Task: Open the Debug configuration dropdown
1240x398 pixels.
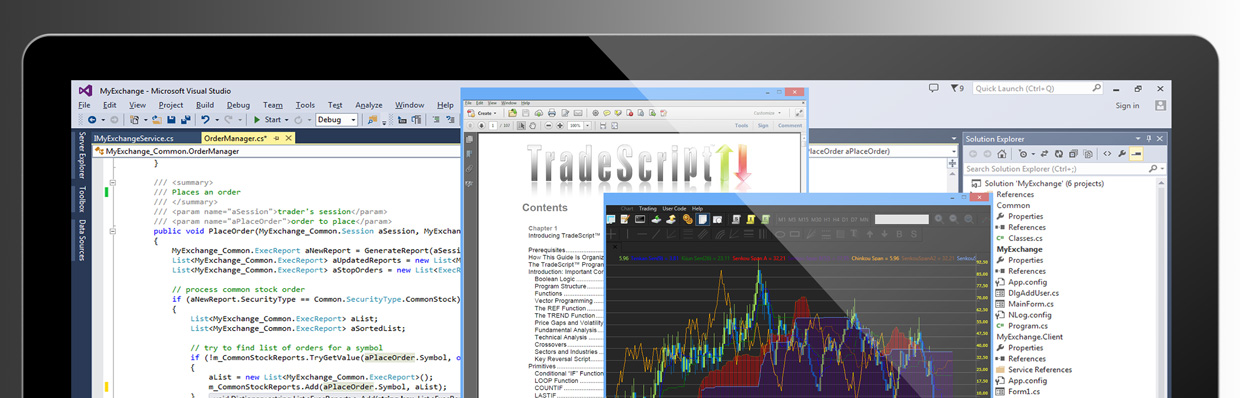Action: pyautogui.click(x=337, y=120)
